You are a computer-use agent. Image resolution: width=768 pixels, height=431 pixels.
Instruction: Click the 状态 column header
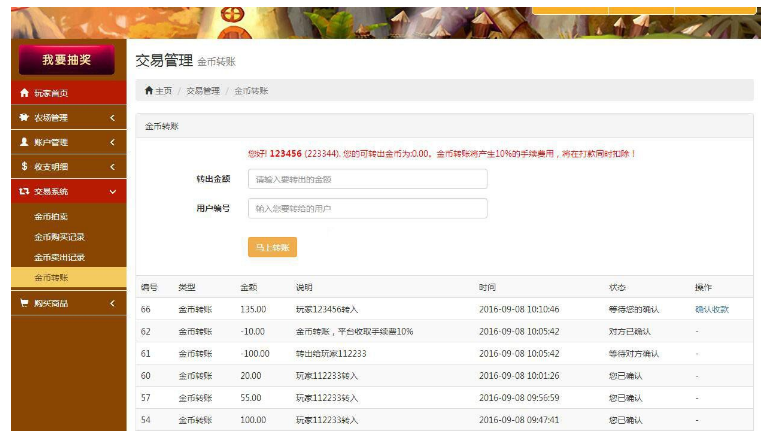tap(617, 287)
